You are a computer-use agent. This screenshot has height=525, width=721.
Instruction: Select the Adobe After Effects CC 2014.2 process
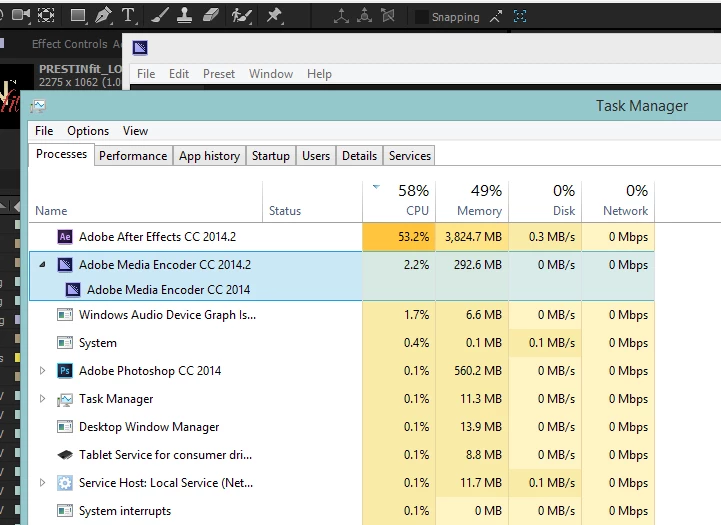pos(342,237)
